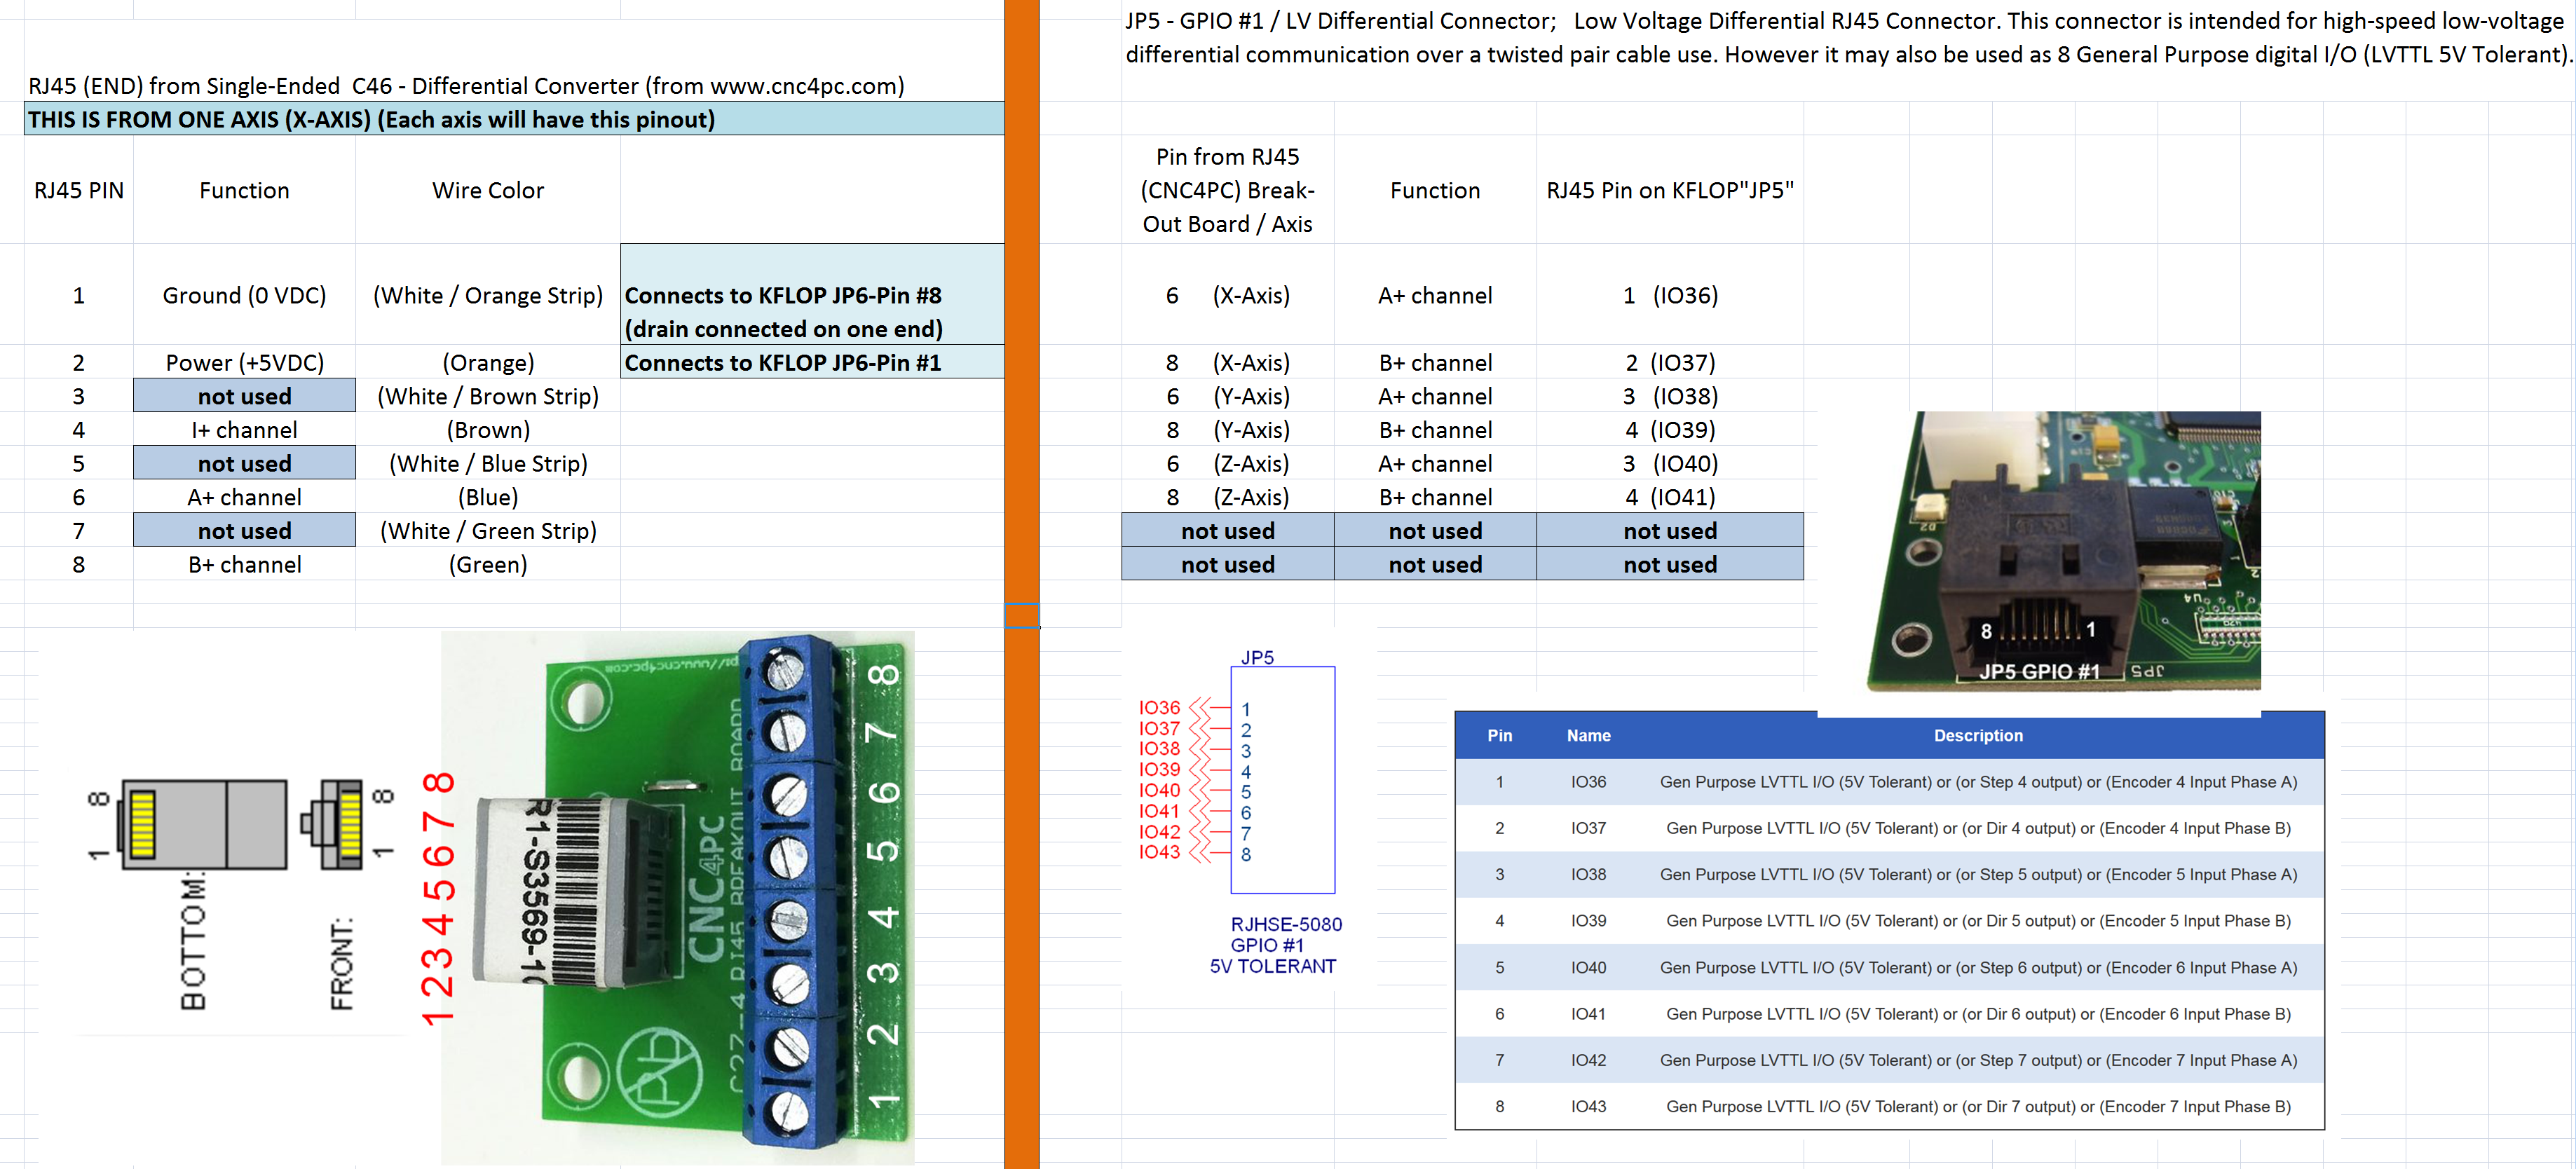Image resolution: width=2576 pixels, height=1169 pixels.
Task: Click the KFLOP JP5 GPIO #1 board photo
Action: (x=2063, y=550)
